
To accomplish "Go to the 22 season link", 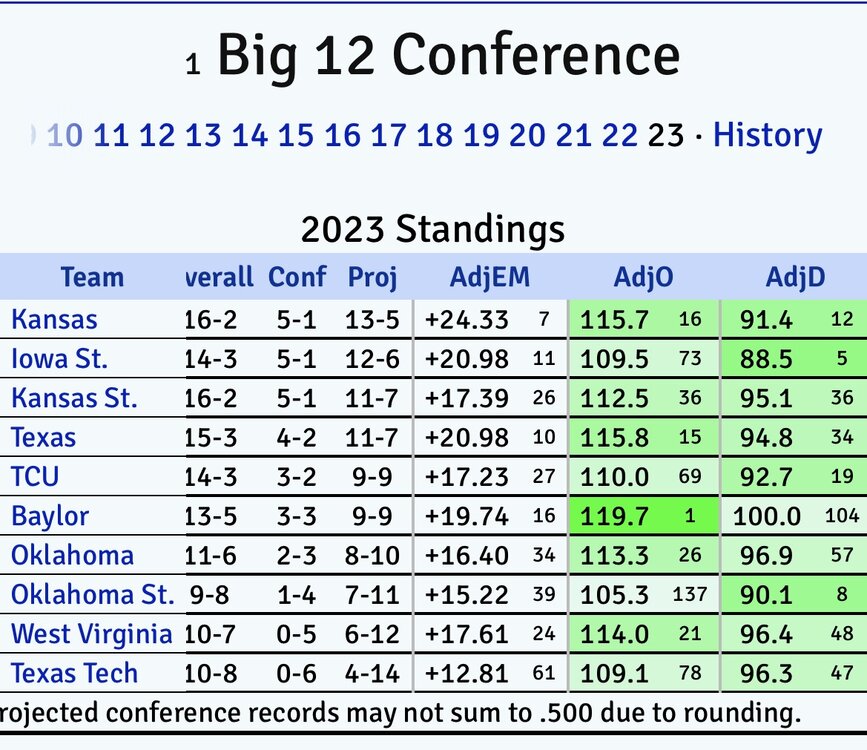I will pos(620,135).
